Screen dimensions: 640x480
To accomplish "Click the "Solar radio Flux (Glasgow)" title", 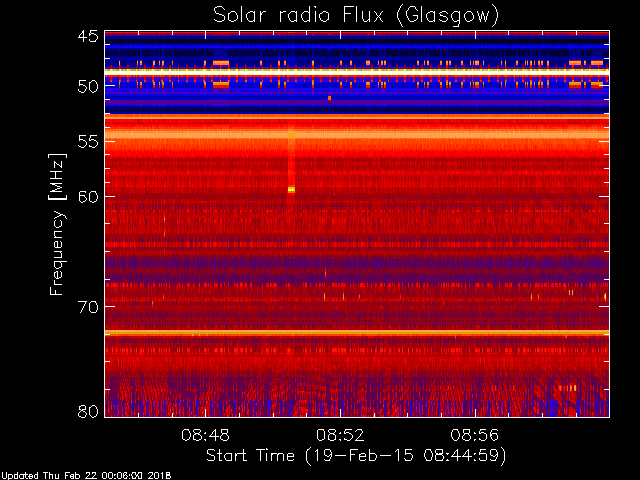I will [x=356, y=15].
